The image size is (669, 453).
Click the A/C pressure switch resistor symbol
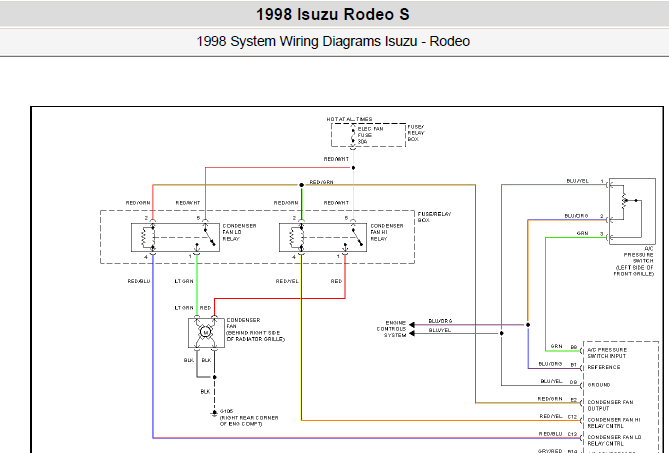[624, 200]
